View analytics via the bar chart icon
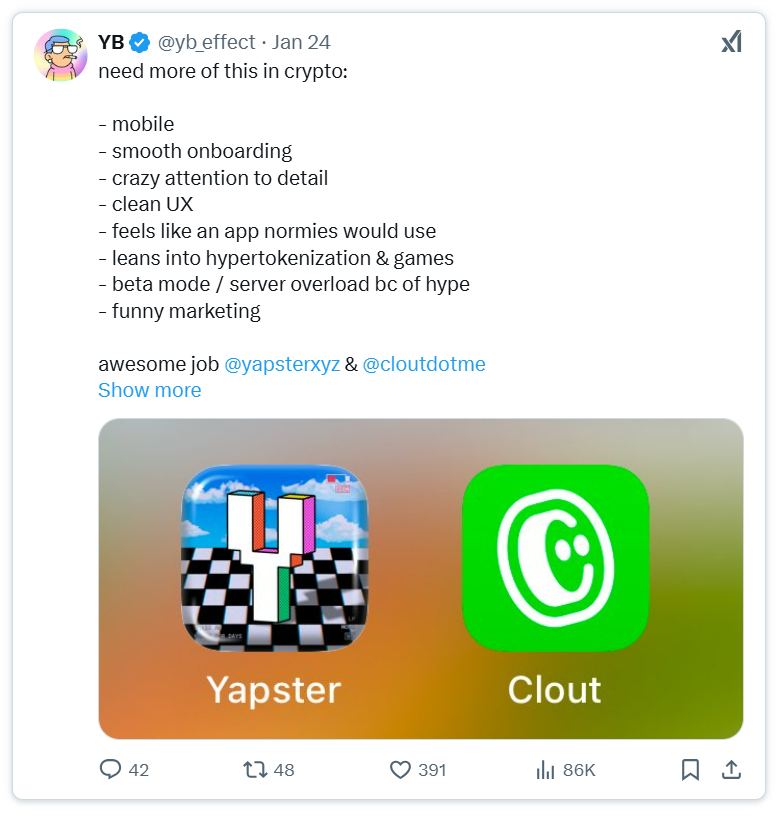The height and width of the screenshot is (819, 783). tap(545, 770)
